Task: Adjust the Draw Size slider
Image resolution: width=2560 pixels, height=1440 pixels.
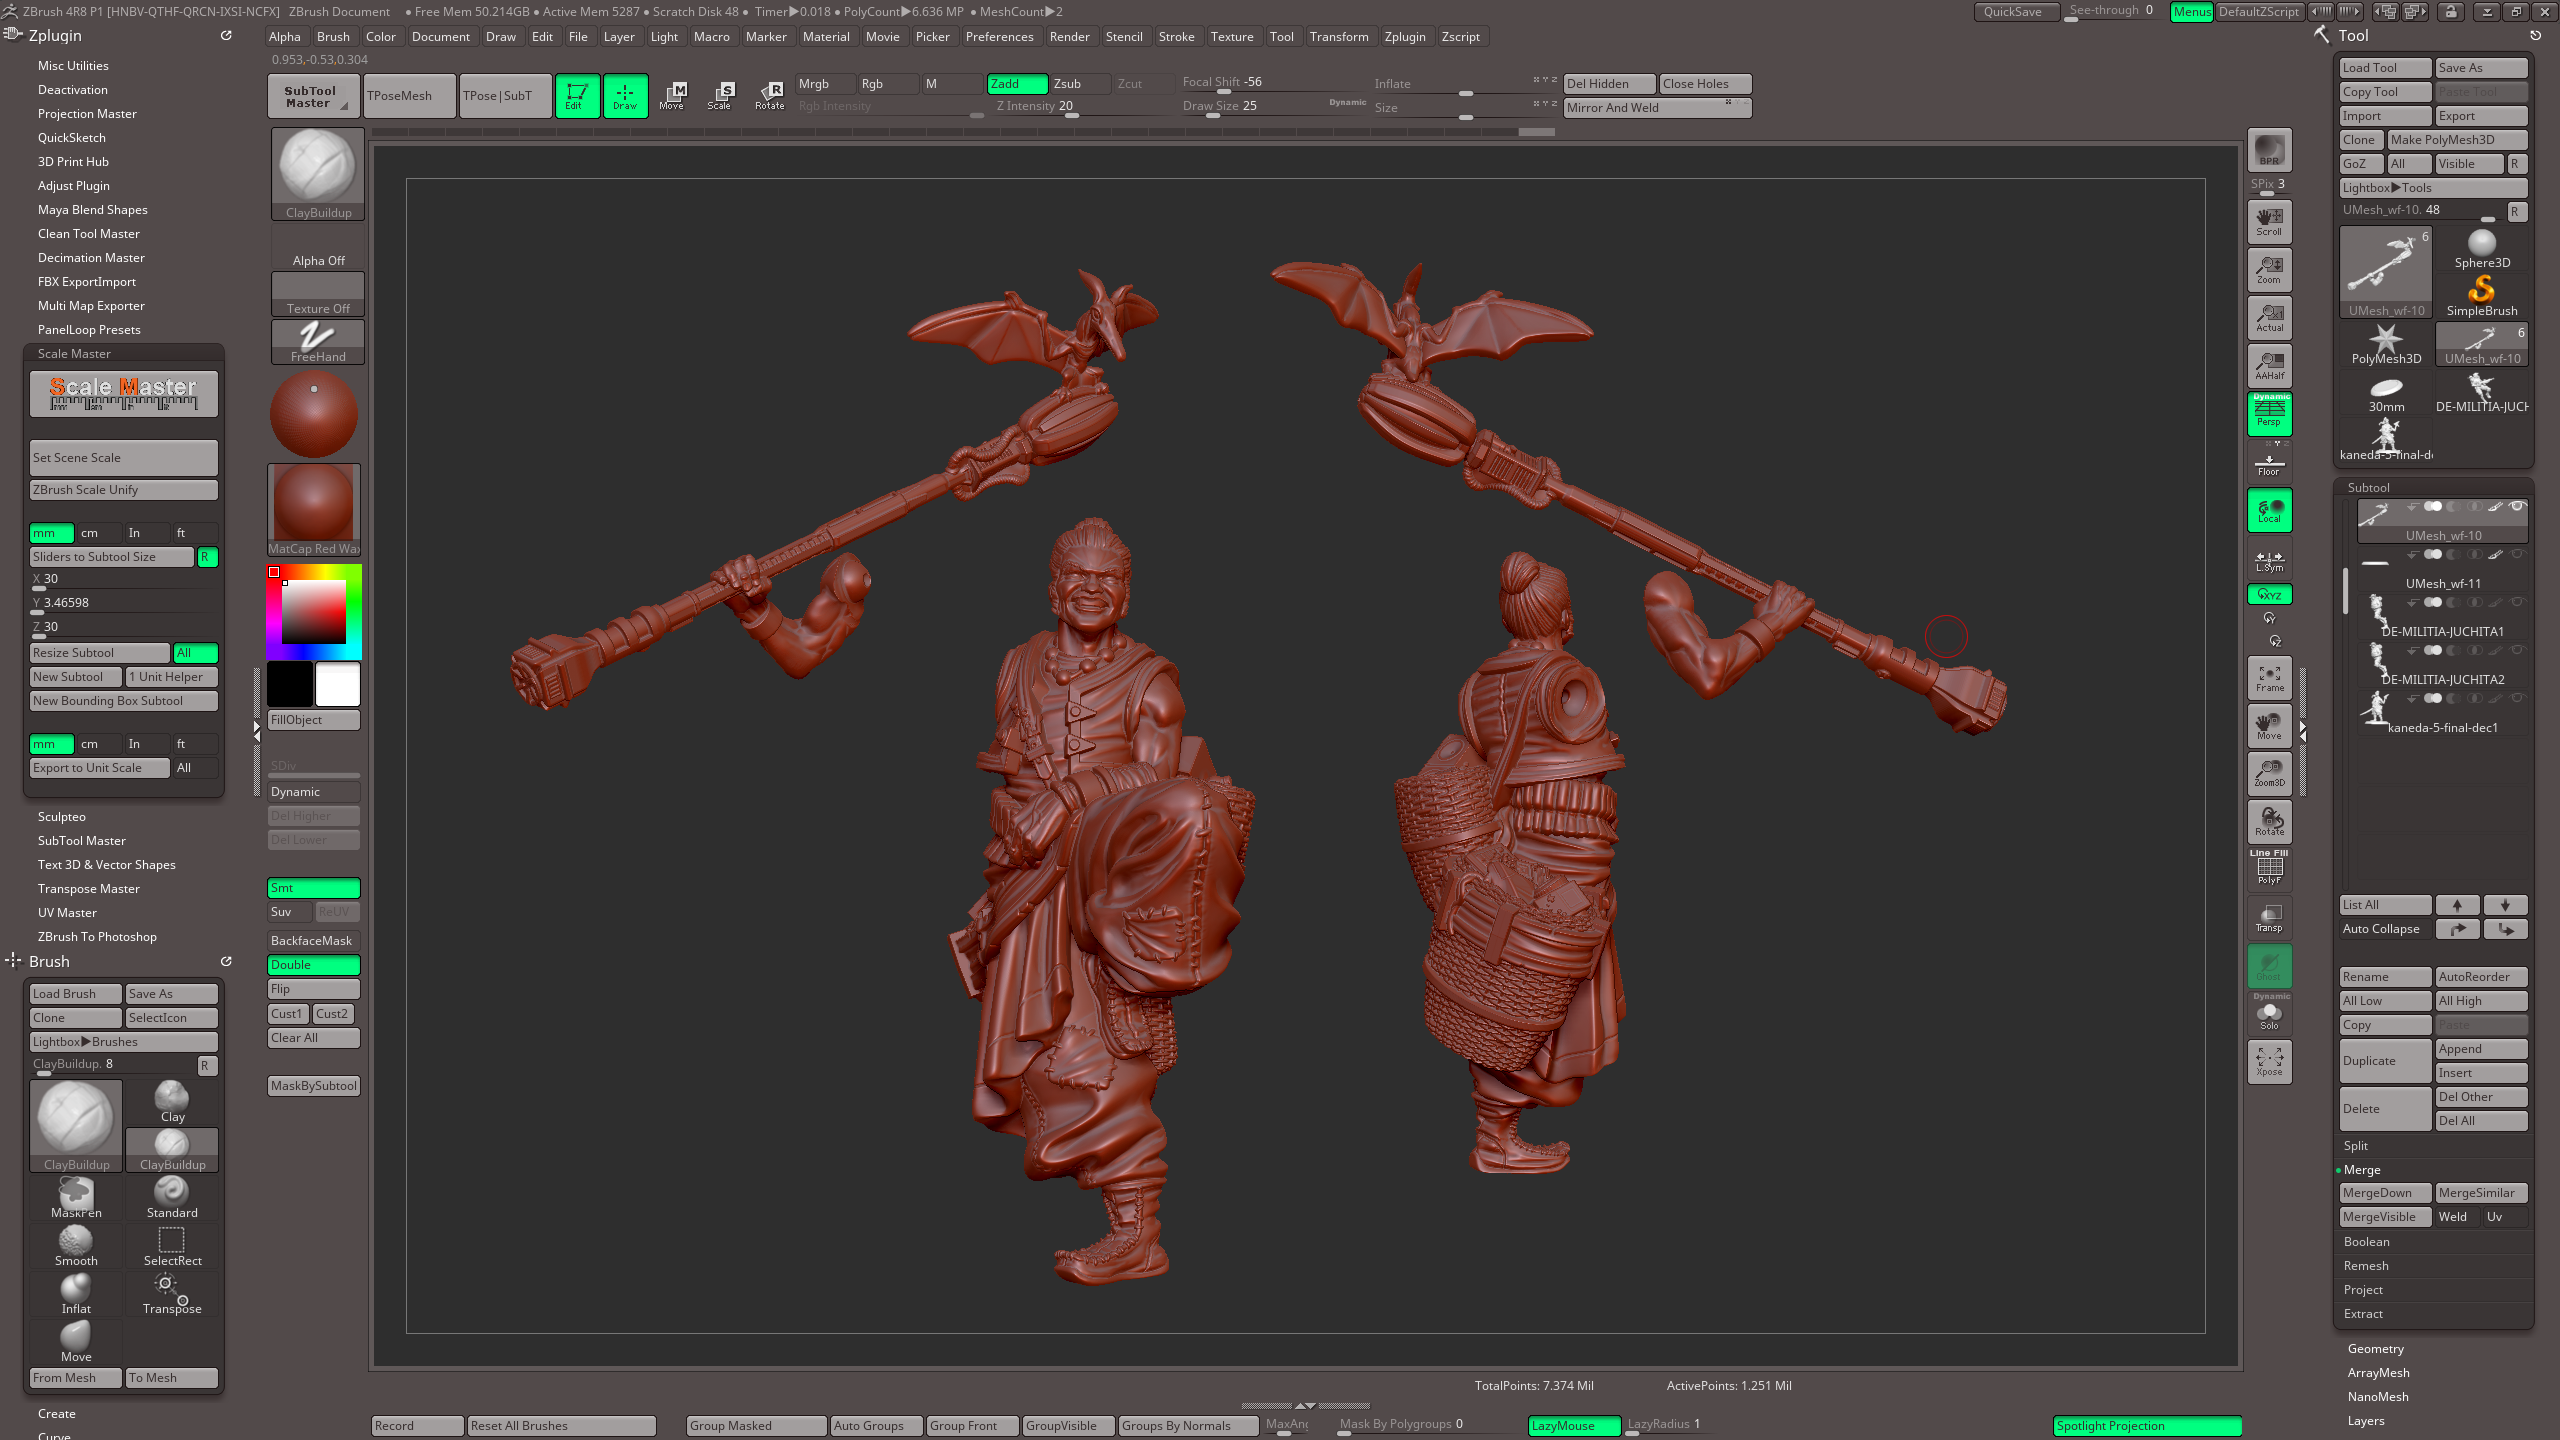Action: tap(1273, 106)
